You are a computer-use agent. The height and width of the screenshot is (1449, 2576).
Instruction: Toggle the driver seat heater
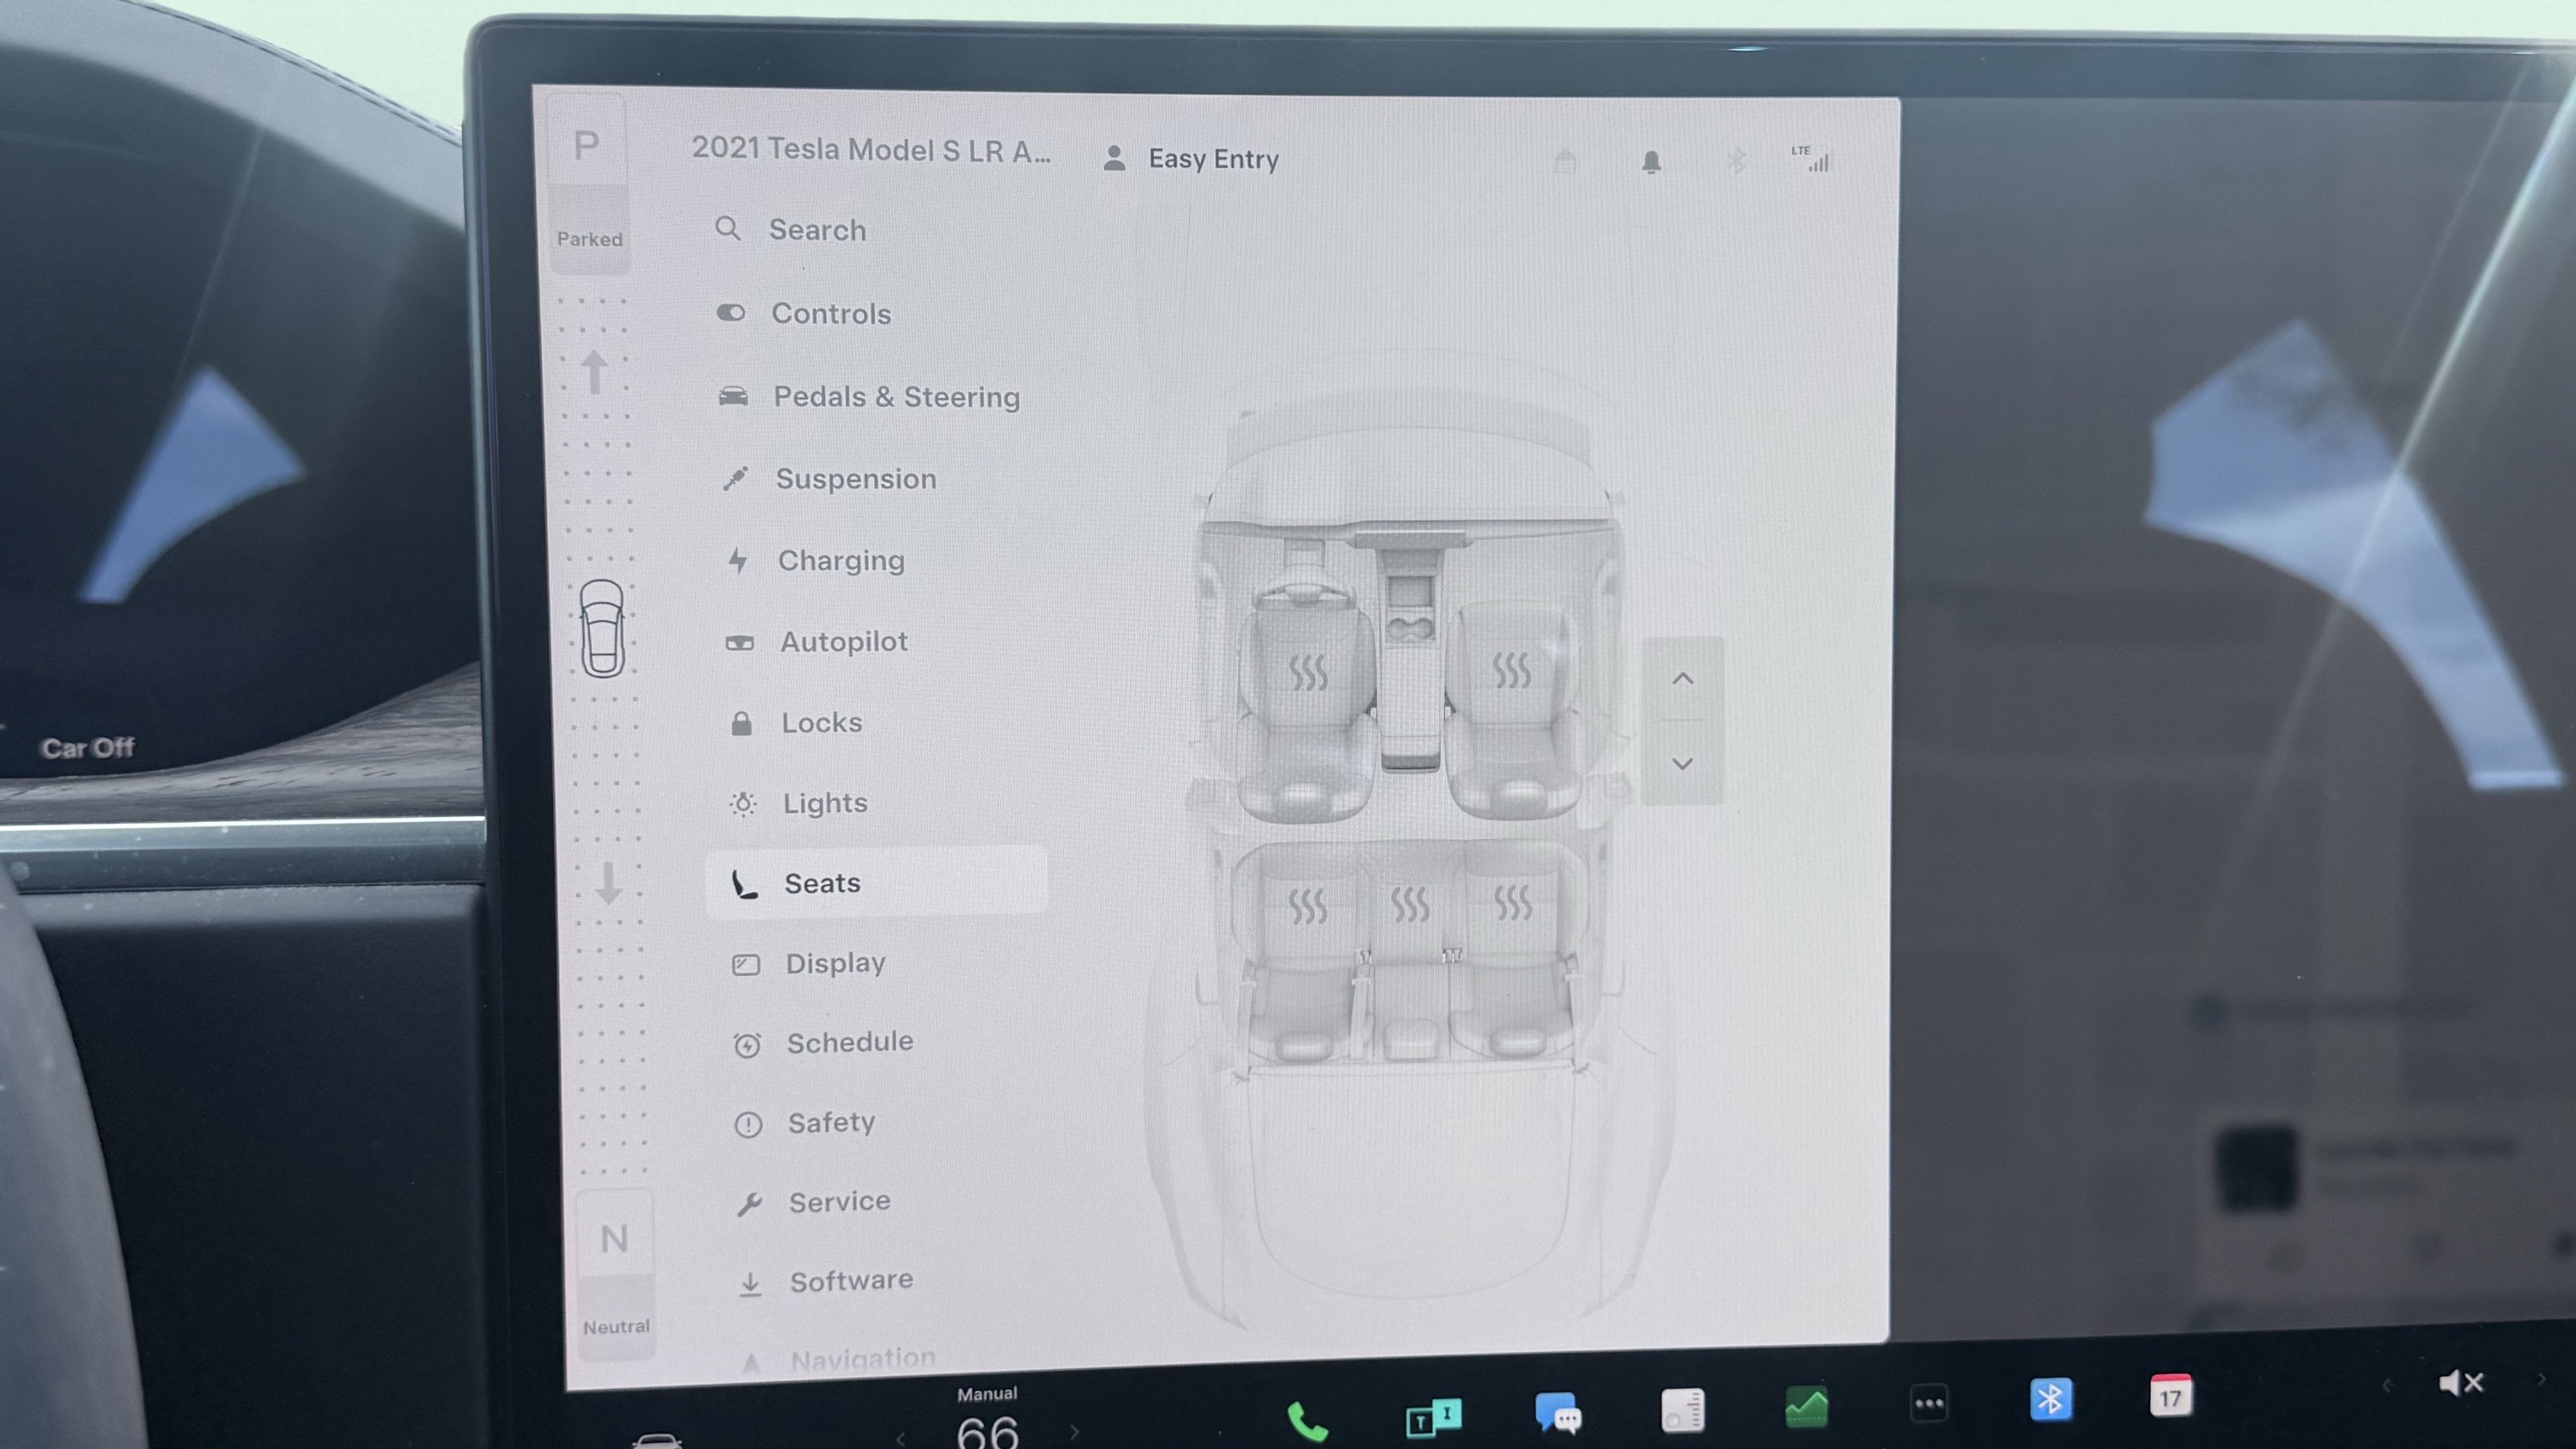pos(1307,672)
